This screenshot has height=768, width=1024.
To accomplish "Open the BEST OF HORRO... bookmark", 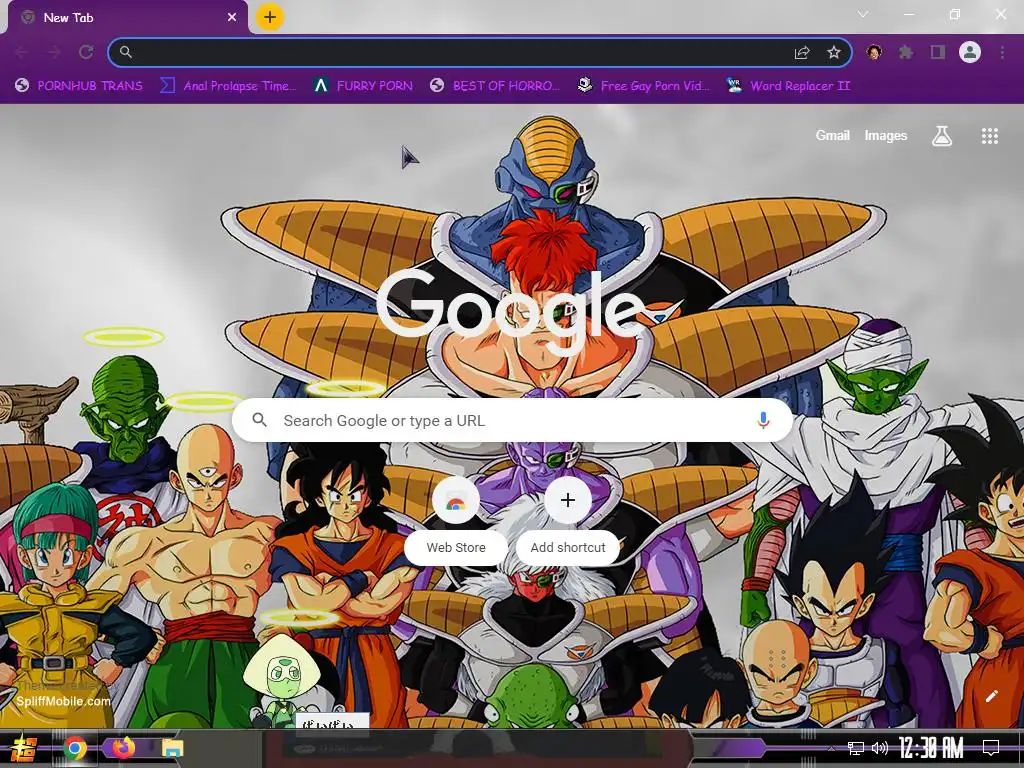I will [495, 86].
